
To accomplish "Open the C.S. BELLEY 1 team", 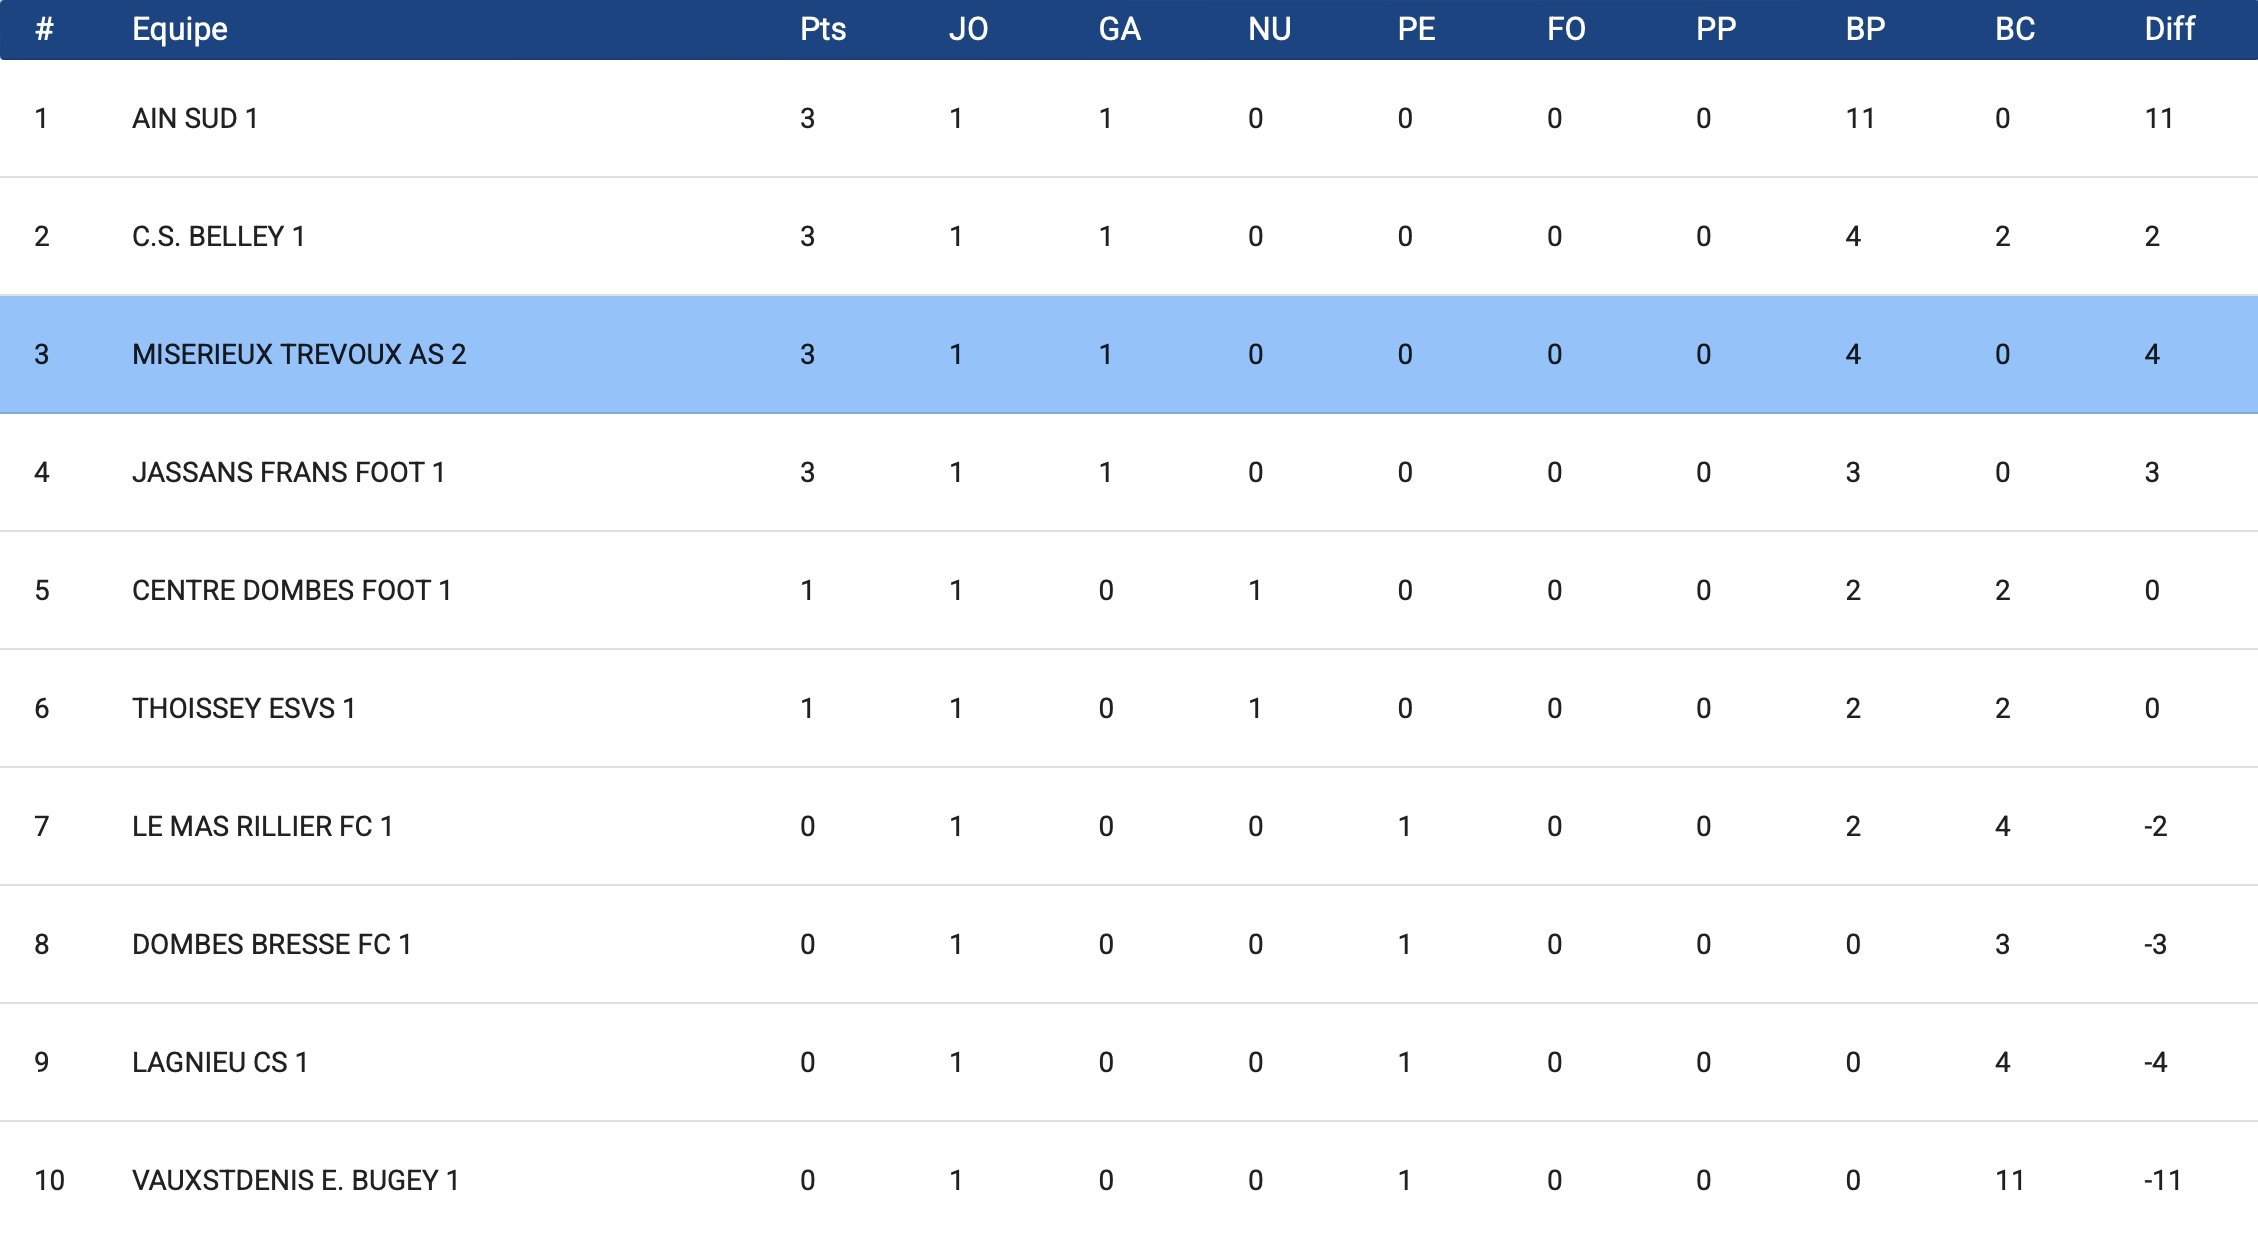I will [x=218, y=237].
